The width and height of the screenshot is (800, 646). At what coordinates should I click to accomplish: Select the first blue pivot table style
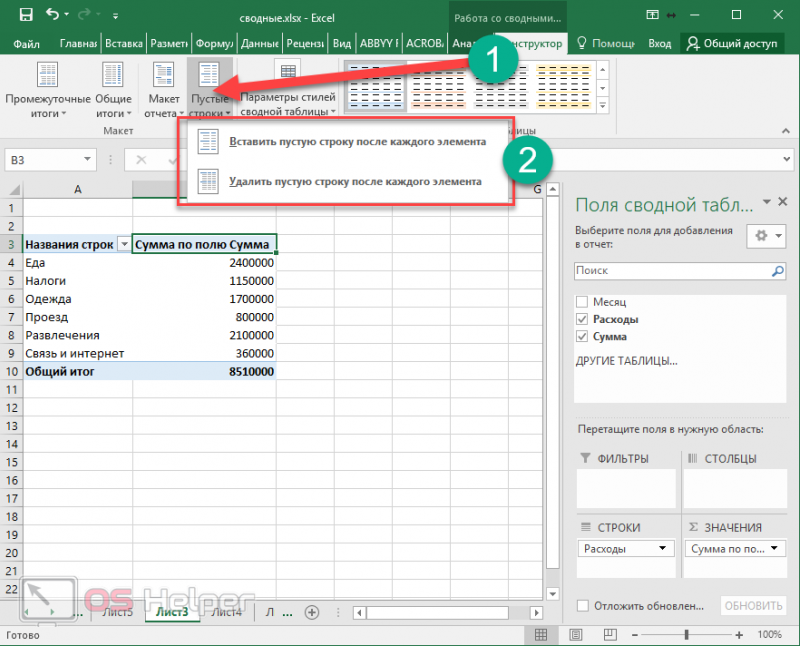pos(376,87)
